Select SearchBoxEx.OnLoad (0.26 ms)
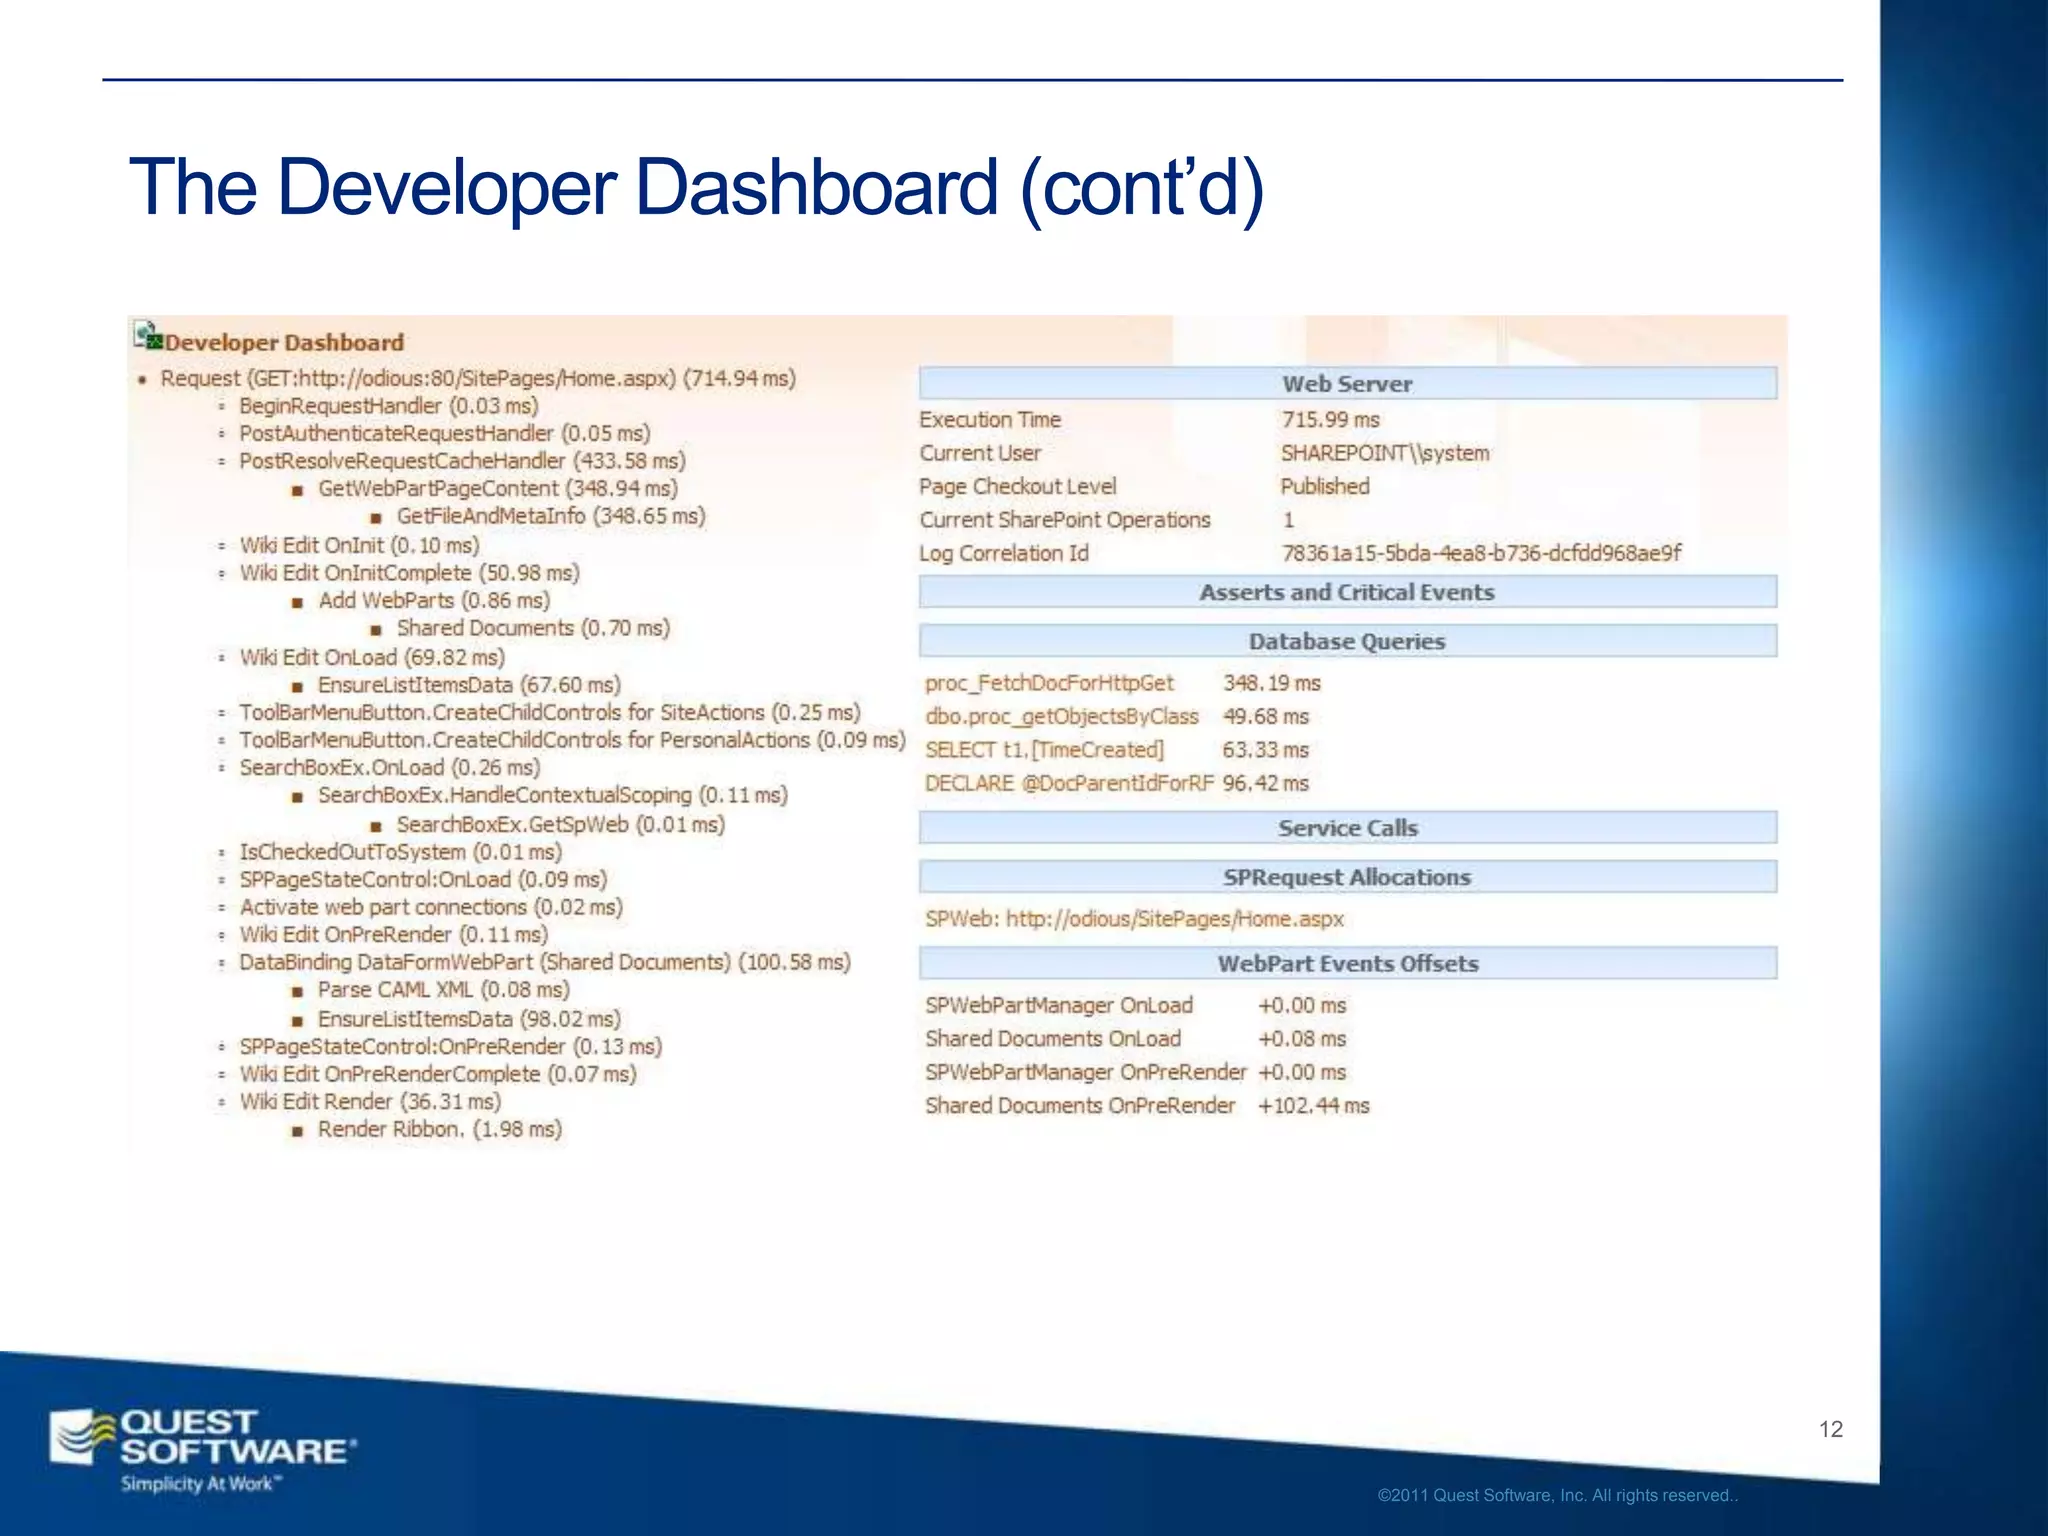This screenshot has width=2048, height=1536. click(389, 767)
